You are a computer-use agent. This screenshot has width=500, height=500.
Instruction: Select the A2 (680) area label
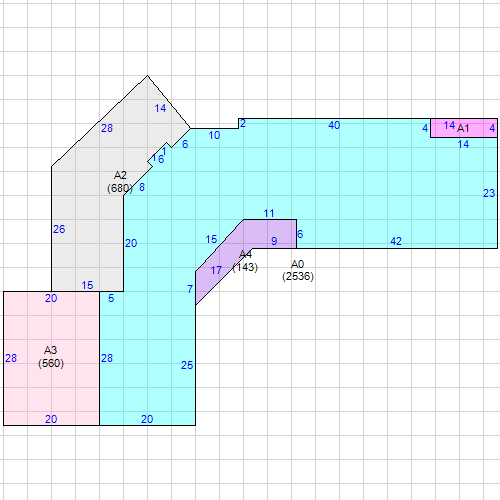coord(120,182)
